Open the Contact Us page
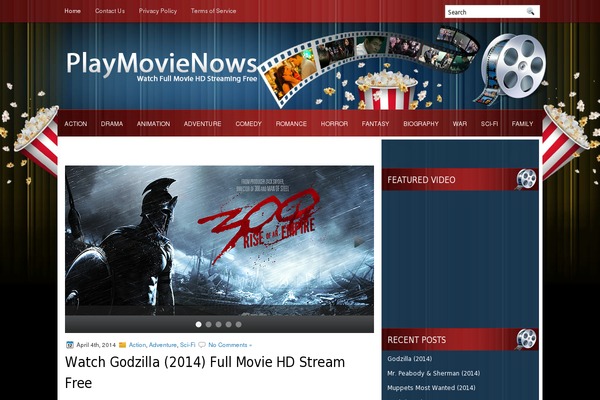This screenshot has width=600, height=400. point(110,11)
